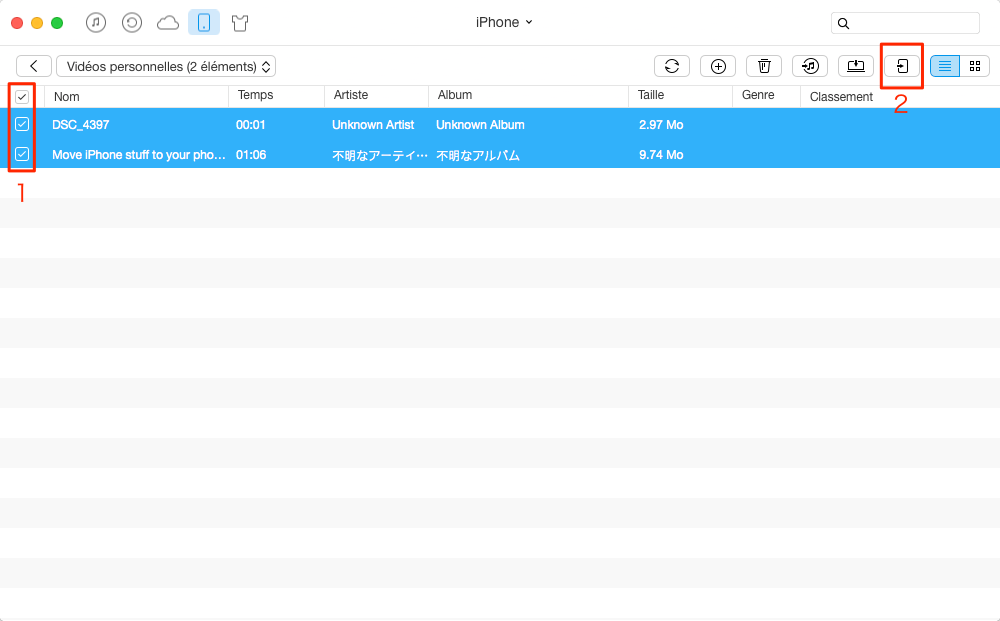Open the iTunes library music icon
The width and height of the screenshot is (1000, 621).
[x=96, y=23]
